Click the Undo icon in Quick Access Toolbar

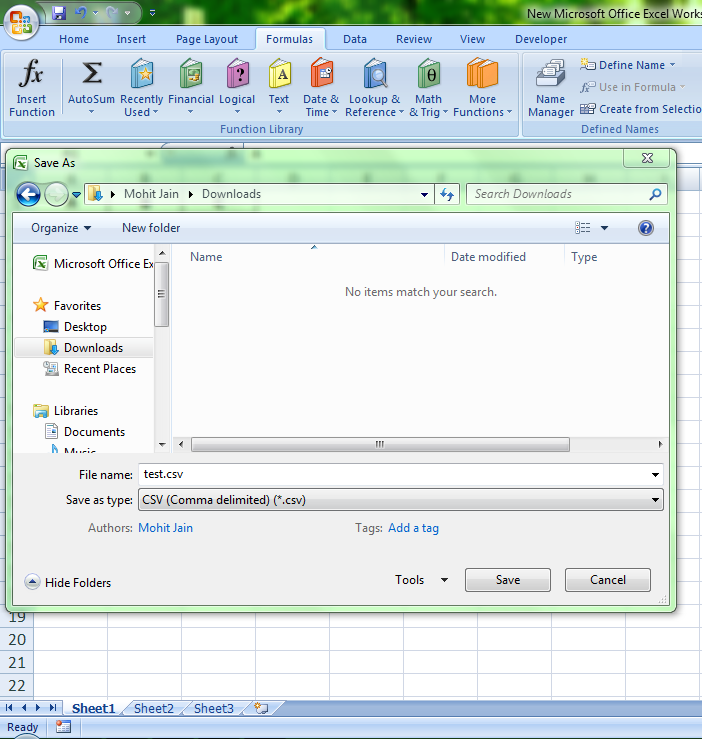(x=81, y=13)
